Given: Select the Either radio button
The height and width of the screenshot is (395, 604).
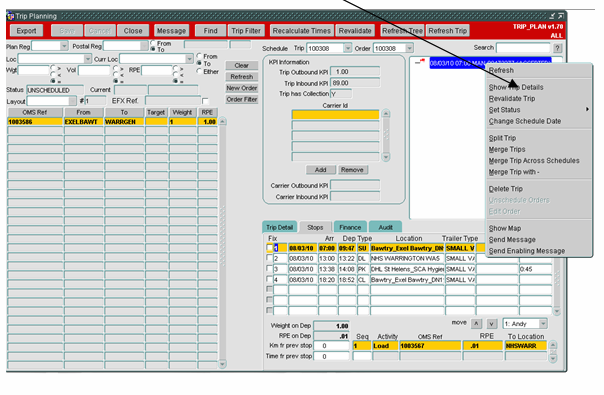Looking at the screenshot, I should 199,71.
